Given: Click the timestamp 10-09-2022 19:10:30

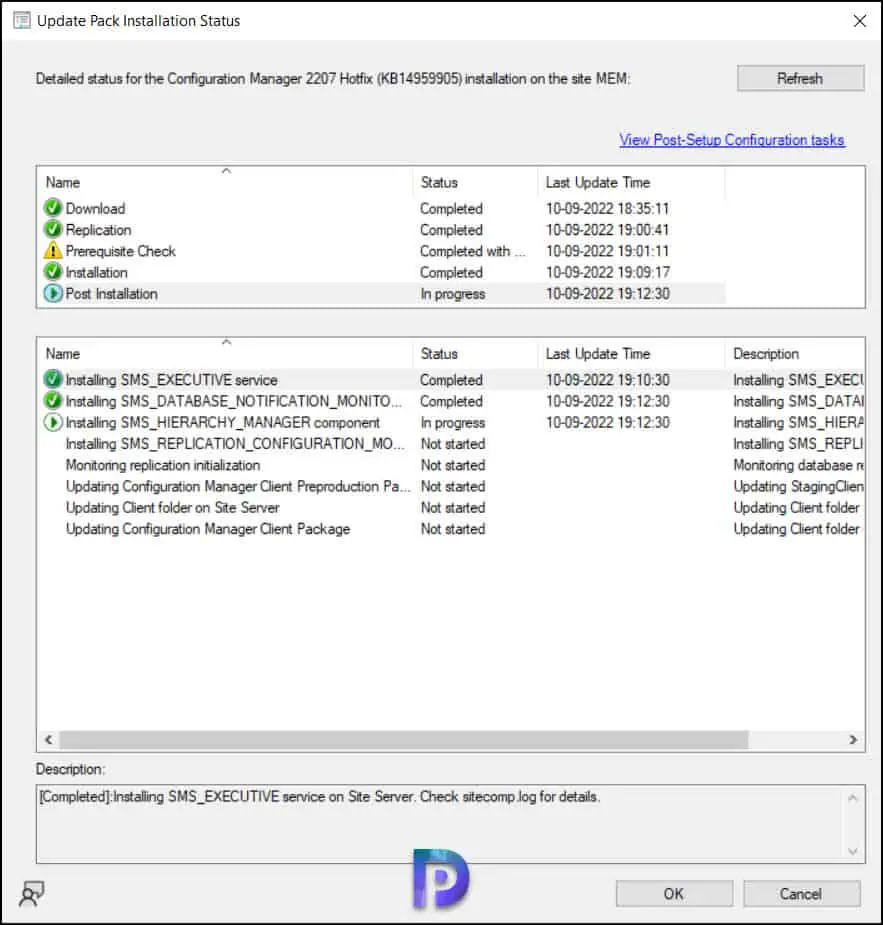Looking at the screenshot, I should point(607,379).
